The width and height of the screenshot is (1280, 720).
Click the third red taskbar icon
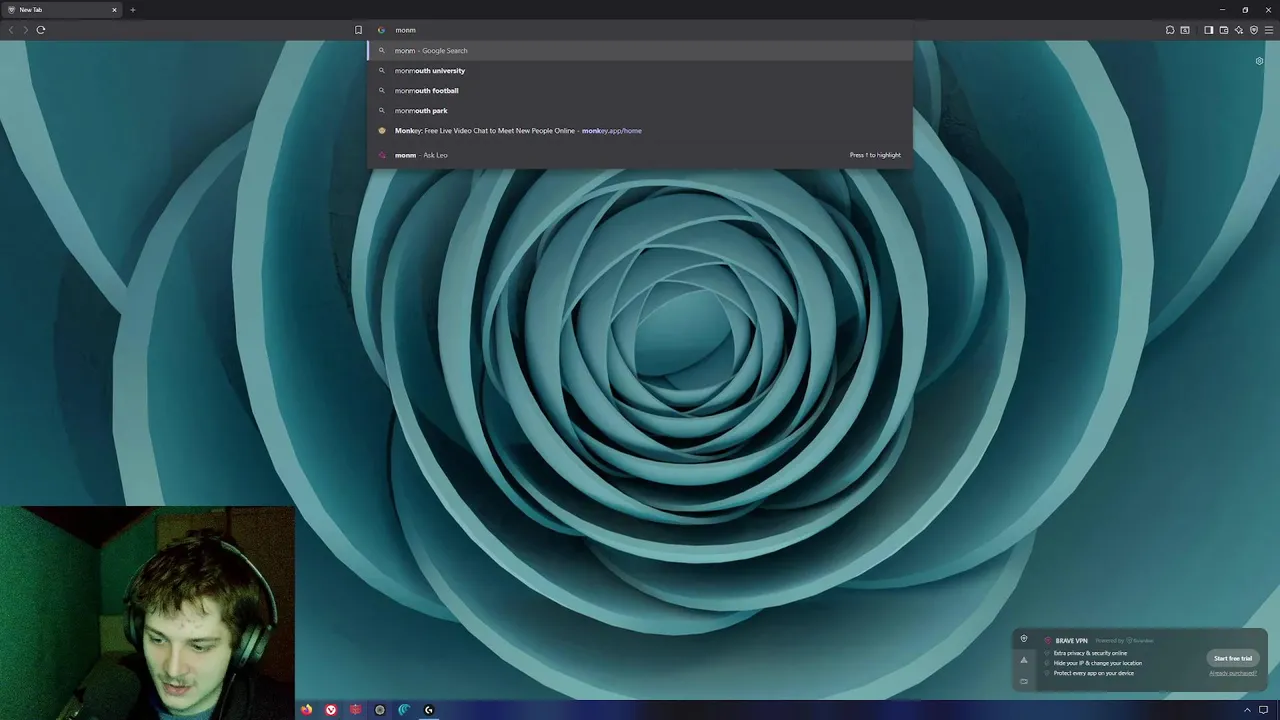(x=355, y=710)
